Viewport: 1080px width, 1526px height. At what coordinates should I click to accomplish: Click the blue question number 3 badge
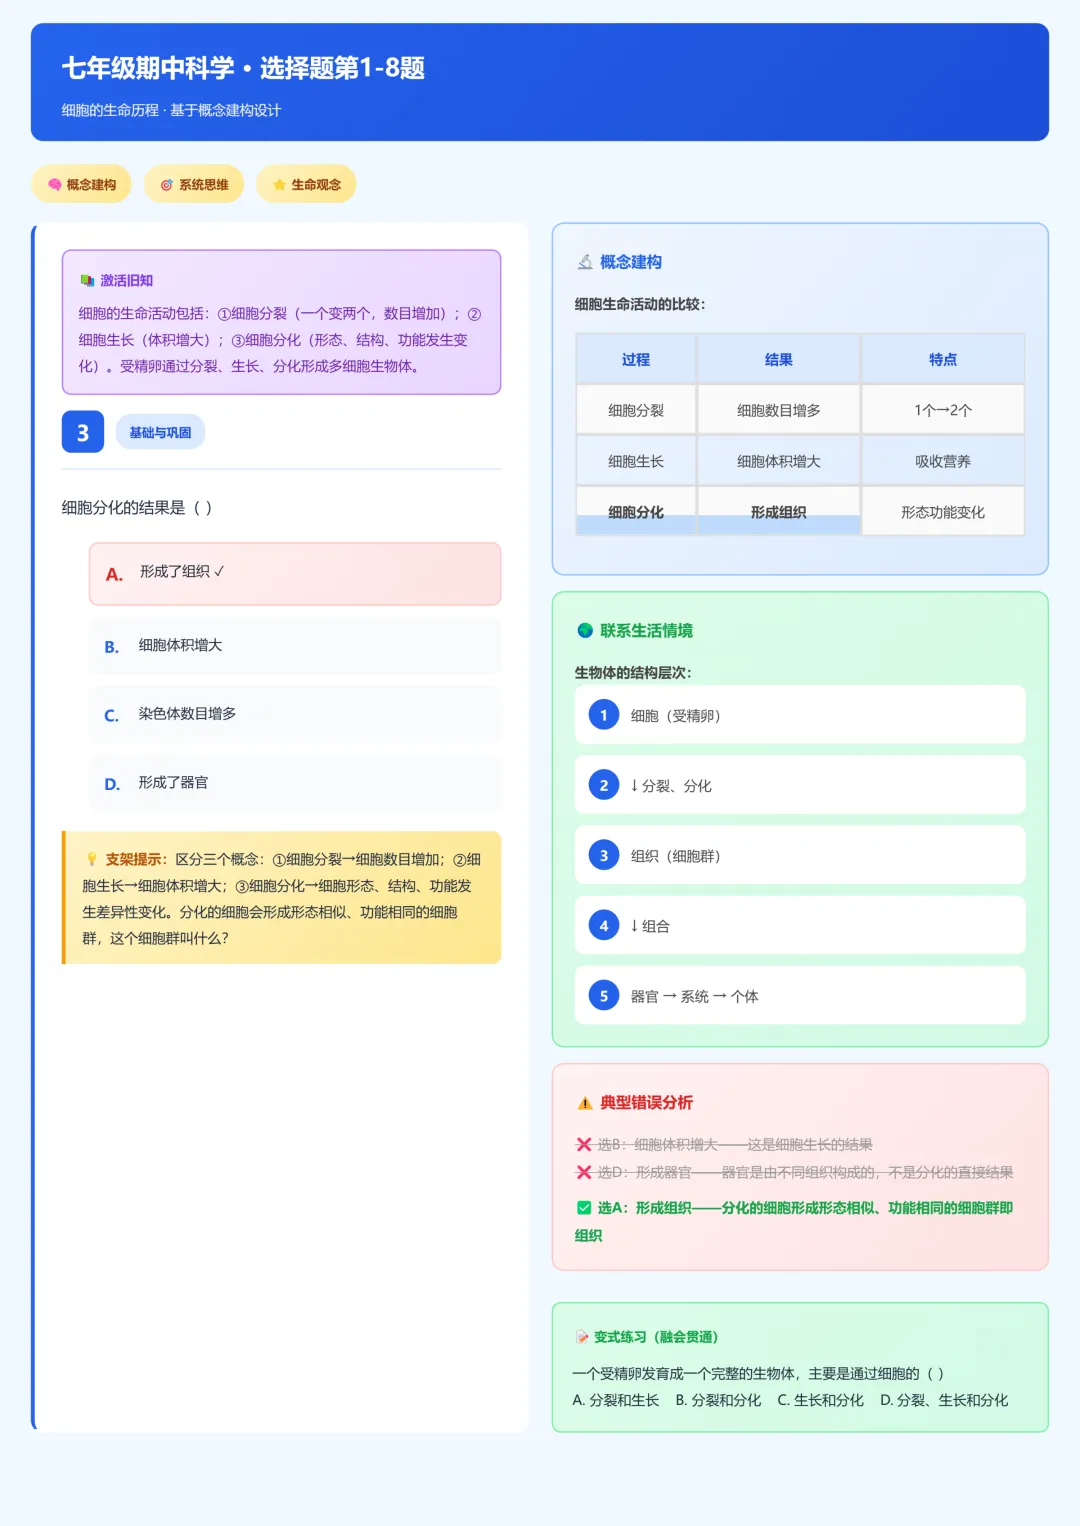coord(82,432)
